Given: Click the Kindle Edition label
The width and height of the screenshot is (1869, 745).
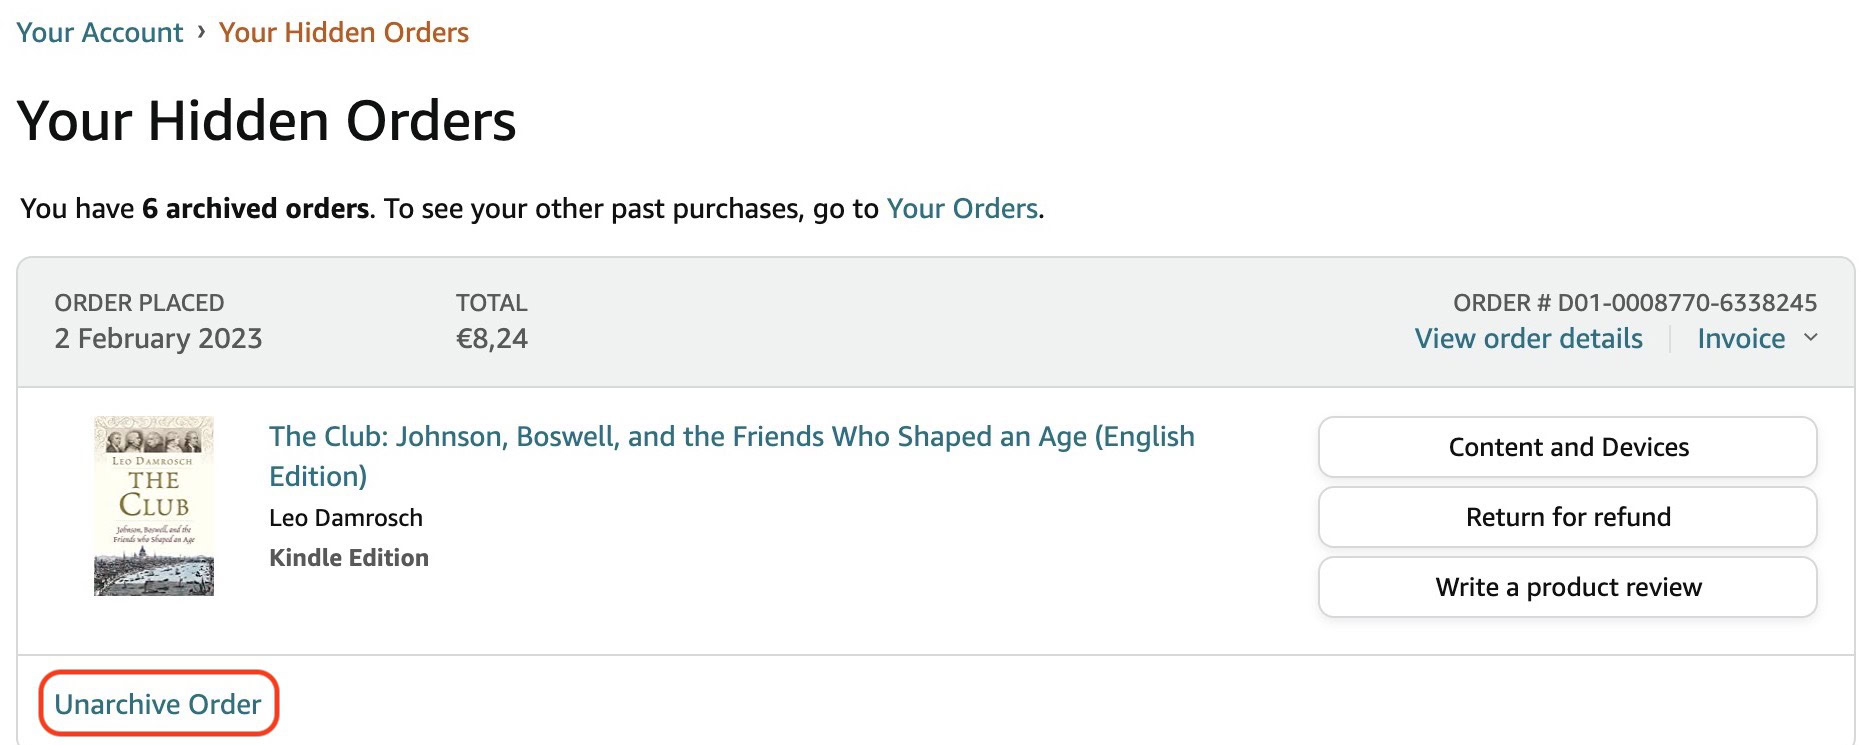Looking at the screenshot, I should (349, 558).
